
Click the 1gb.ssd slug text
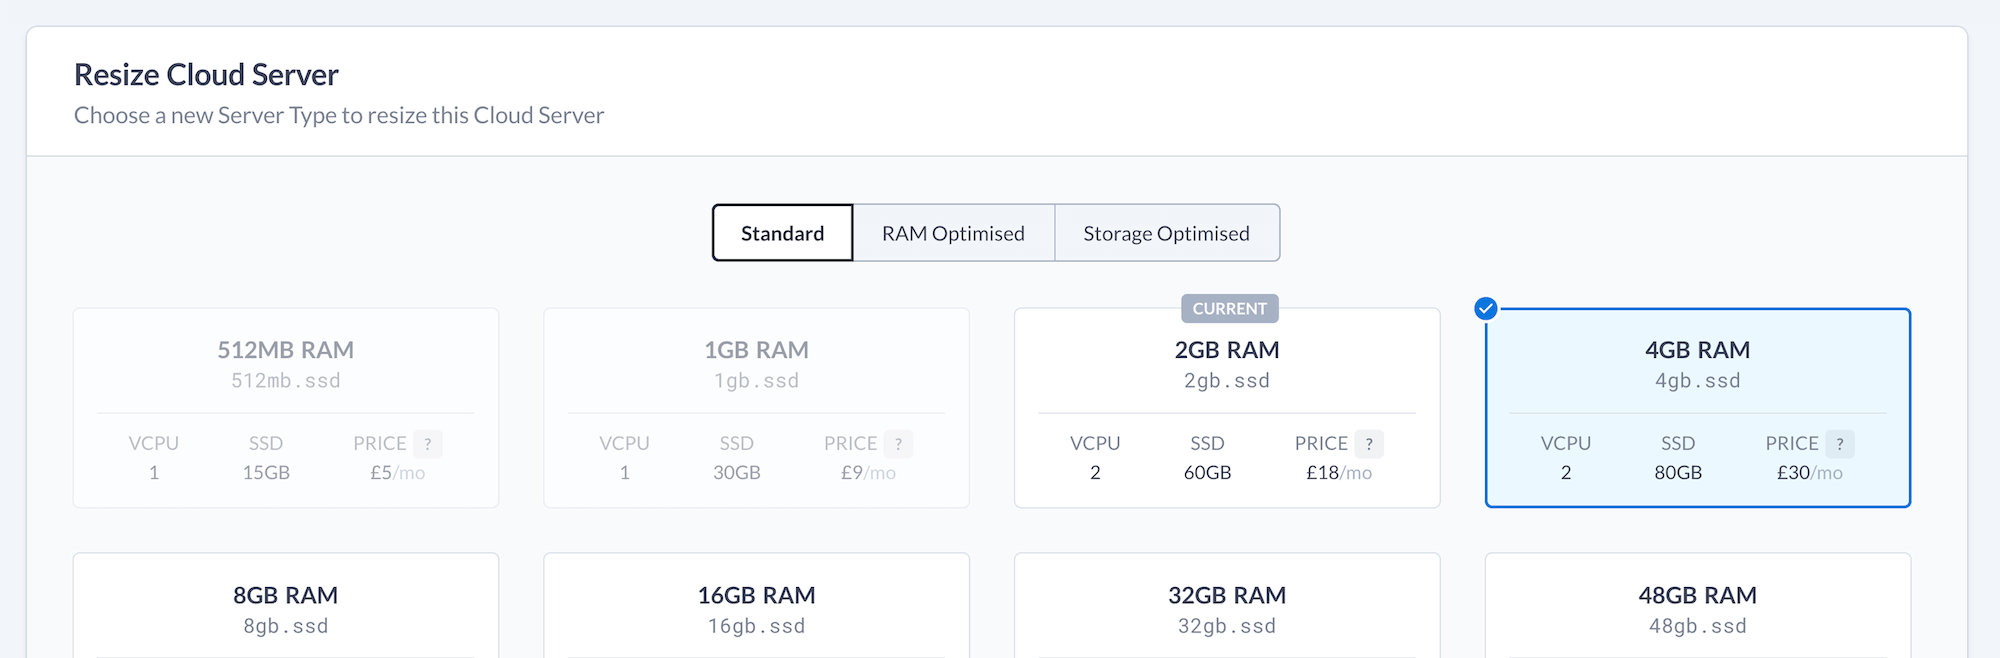tap(757, 381)
